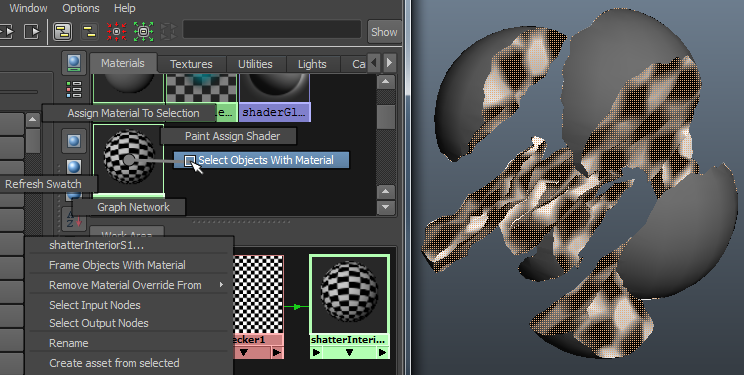Choose Refresh Swatch
Image resolution: width=744 pixels, height=375 pixels.
click(x=47, y=184)
